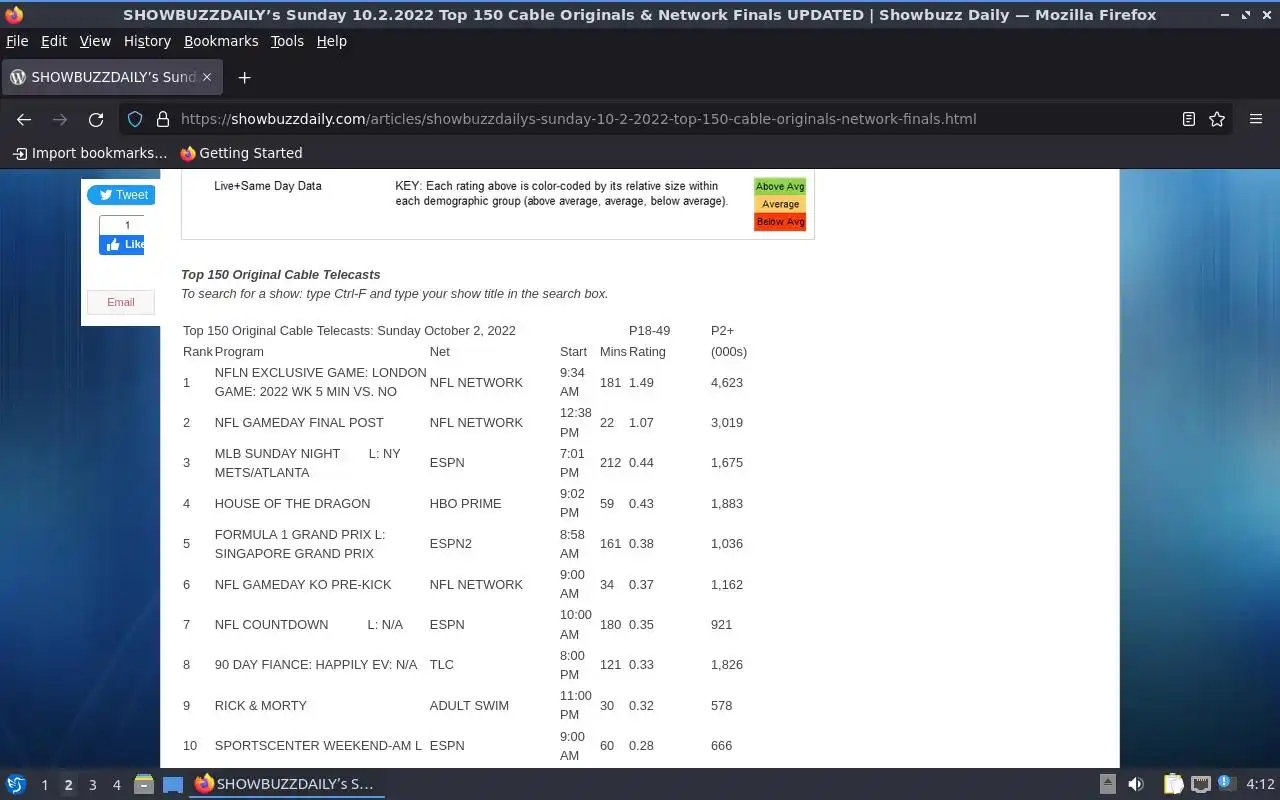Go back to the previous page
The width and height of the screenshot is (1280, 800).
click(x=24, y=119)
